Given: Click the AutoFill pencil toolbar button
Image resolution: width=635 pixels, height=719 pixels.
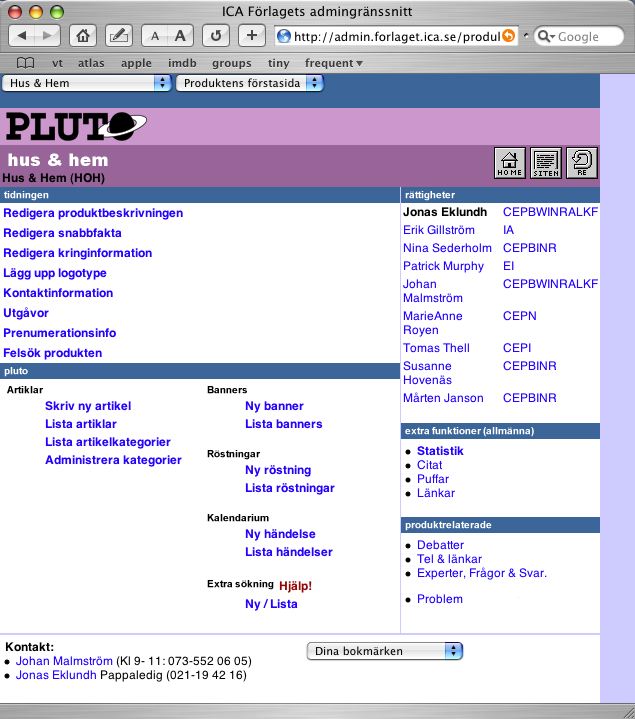Looking at the screenshot, I should pyautogui.click(x=118, y=36).
